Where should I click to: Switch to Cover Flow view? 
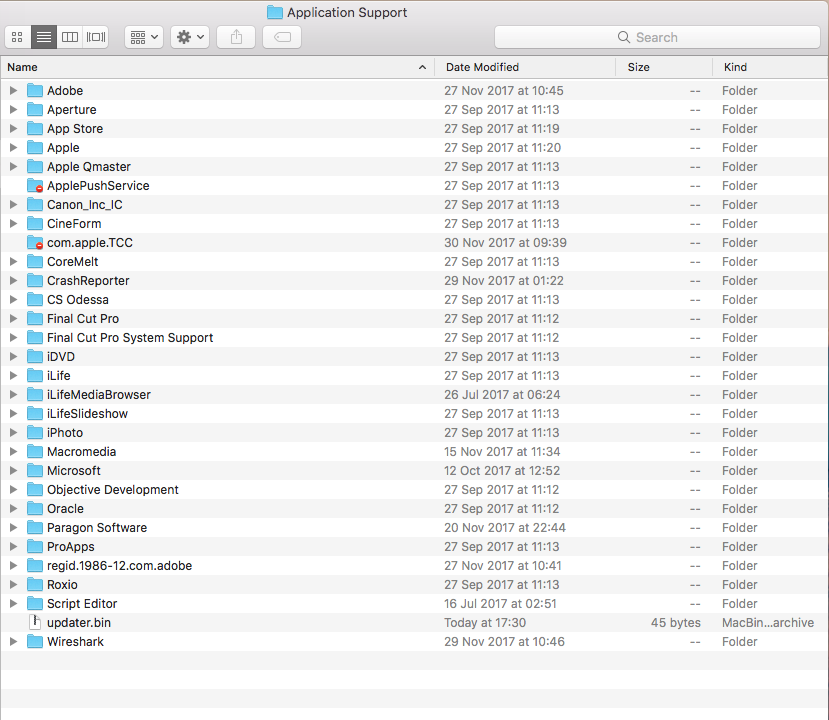coord(96,37)
